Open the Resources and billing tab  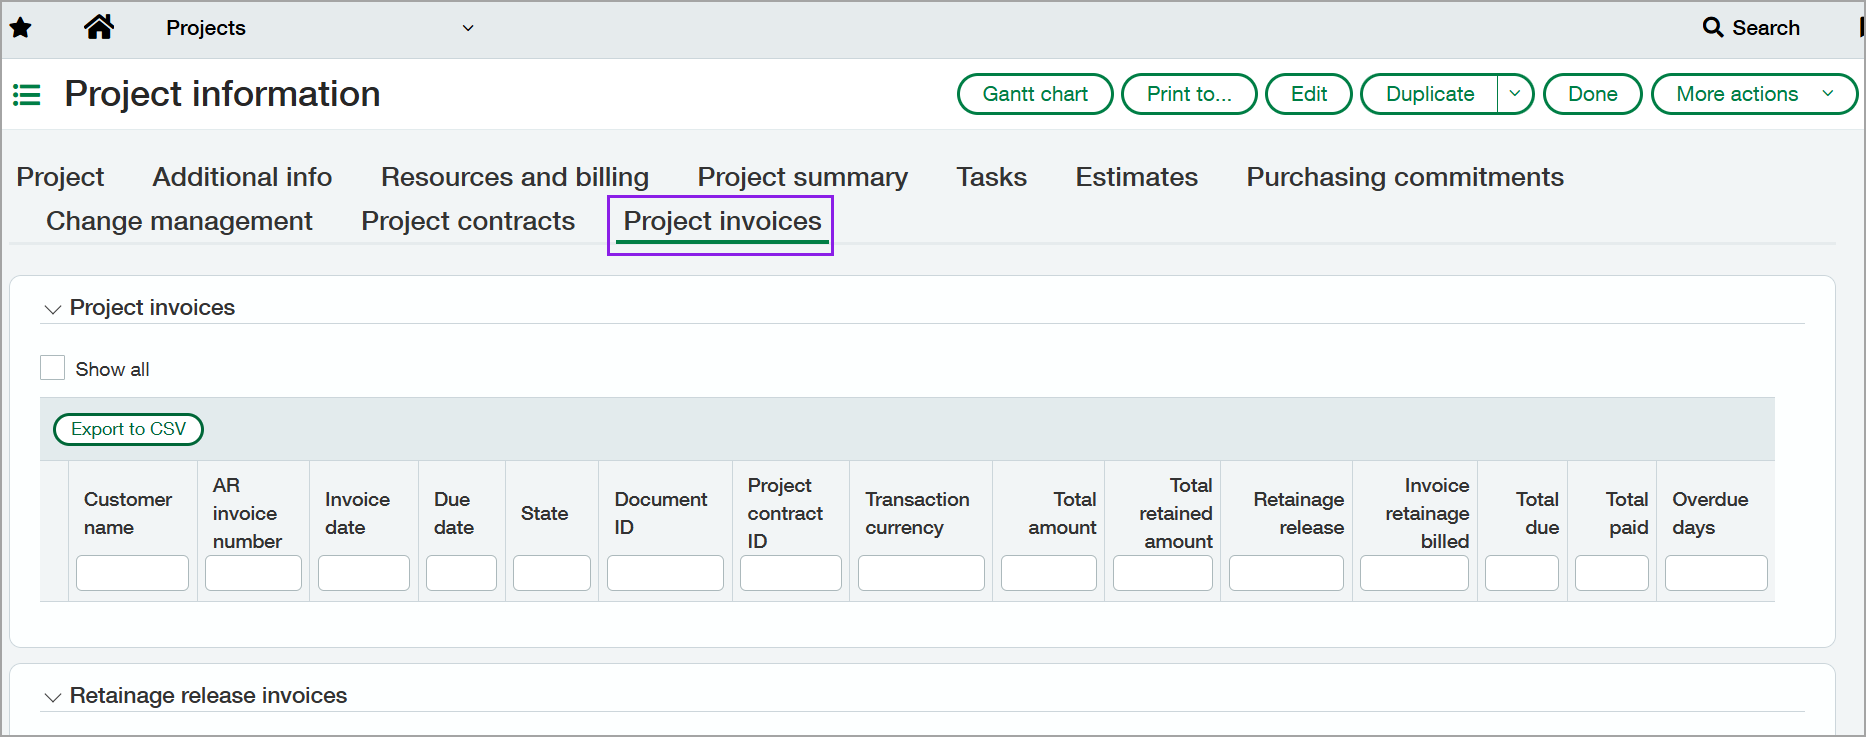pyautogui.click(x=515, y=177)
